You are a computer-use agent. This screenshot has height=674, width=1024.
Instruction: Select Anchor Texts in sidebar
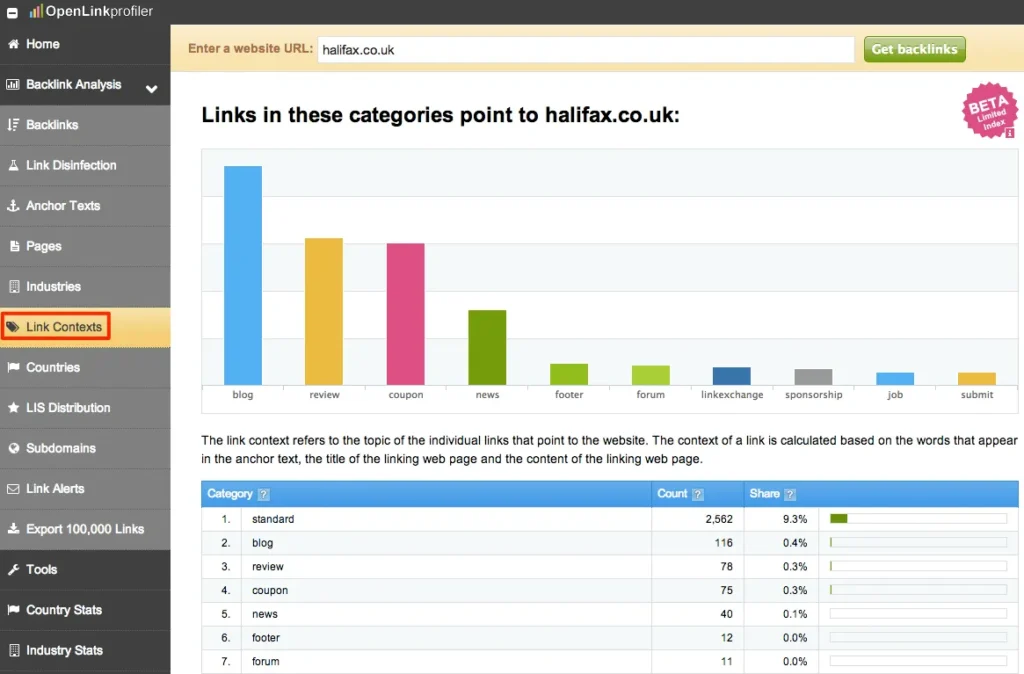[x=85, y=206]
